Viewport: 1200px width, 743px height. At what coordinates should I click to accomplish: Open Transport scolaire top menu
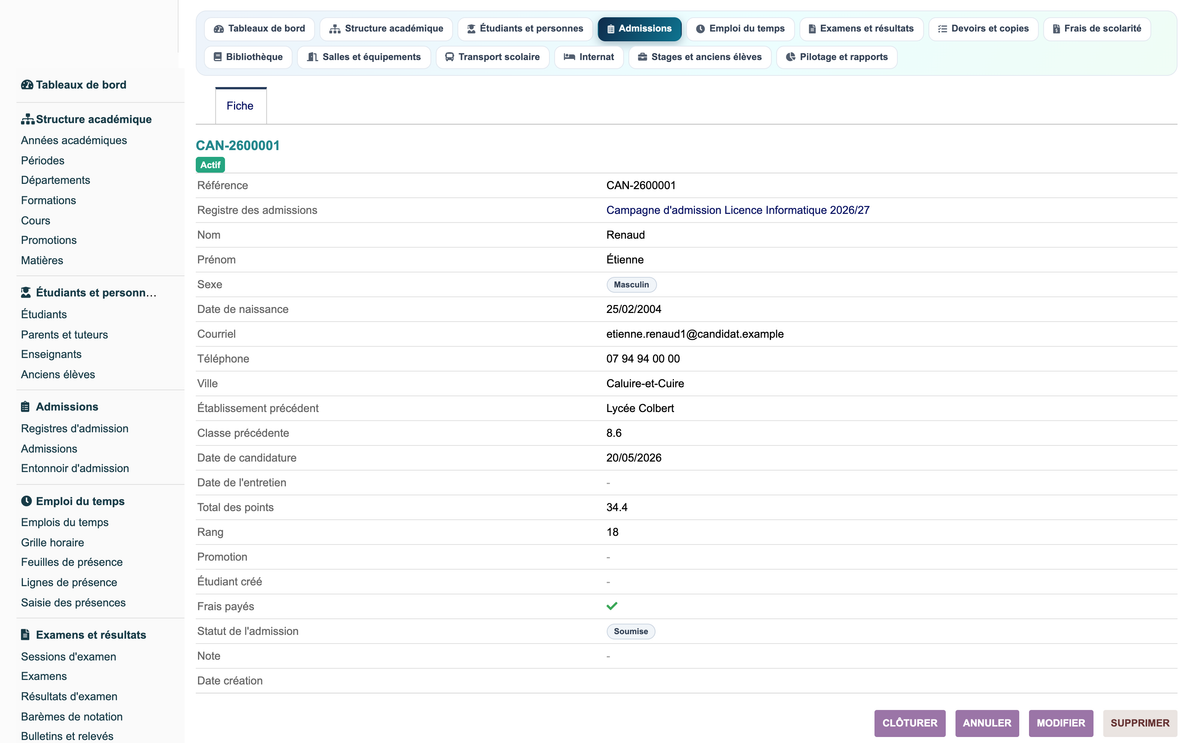pos(492,57)
